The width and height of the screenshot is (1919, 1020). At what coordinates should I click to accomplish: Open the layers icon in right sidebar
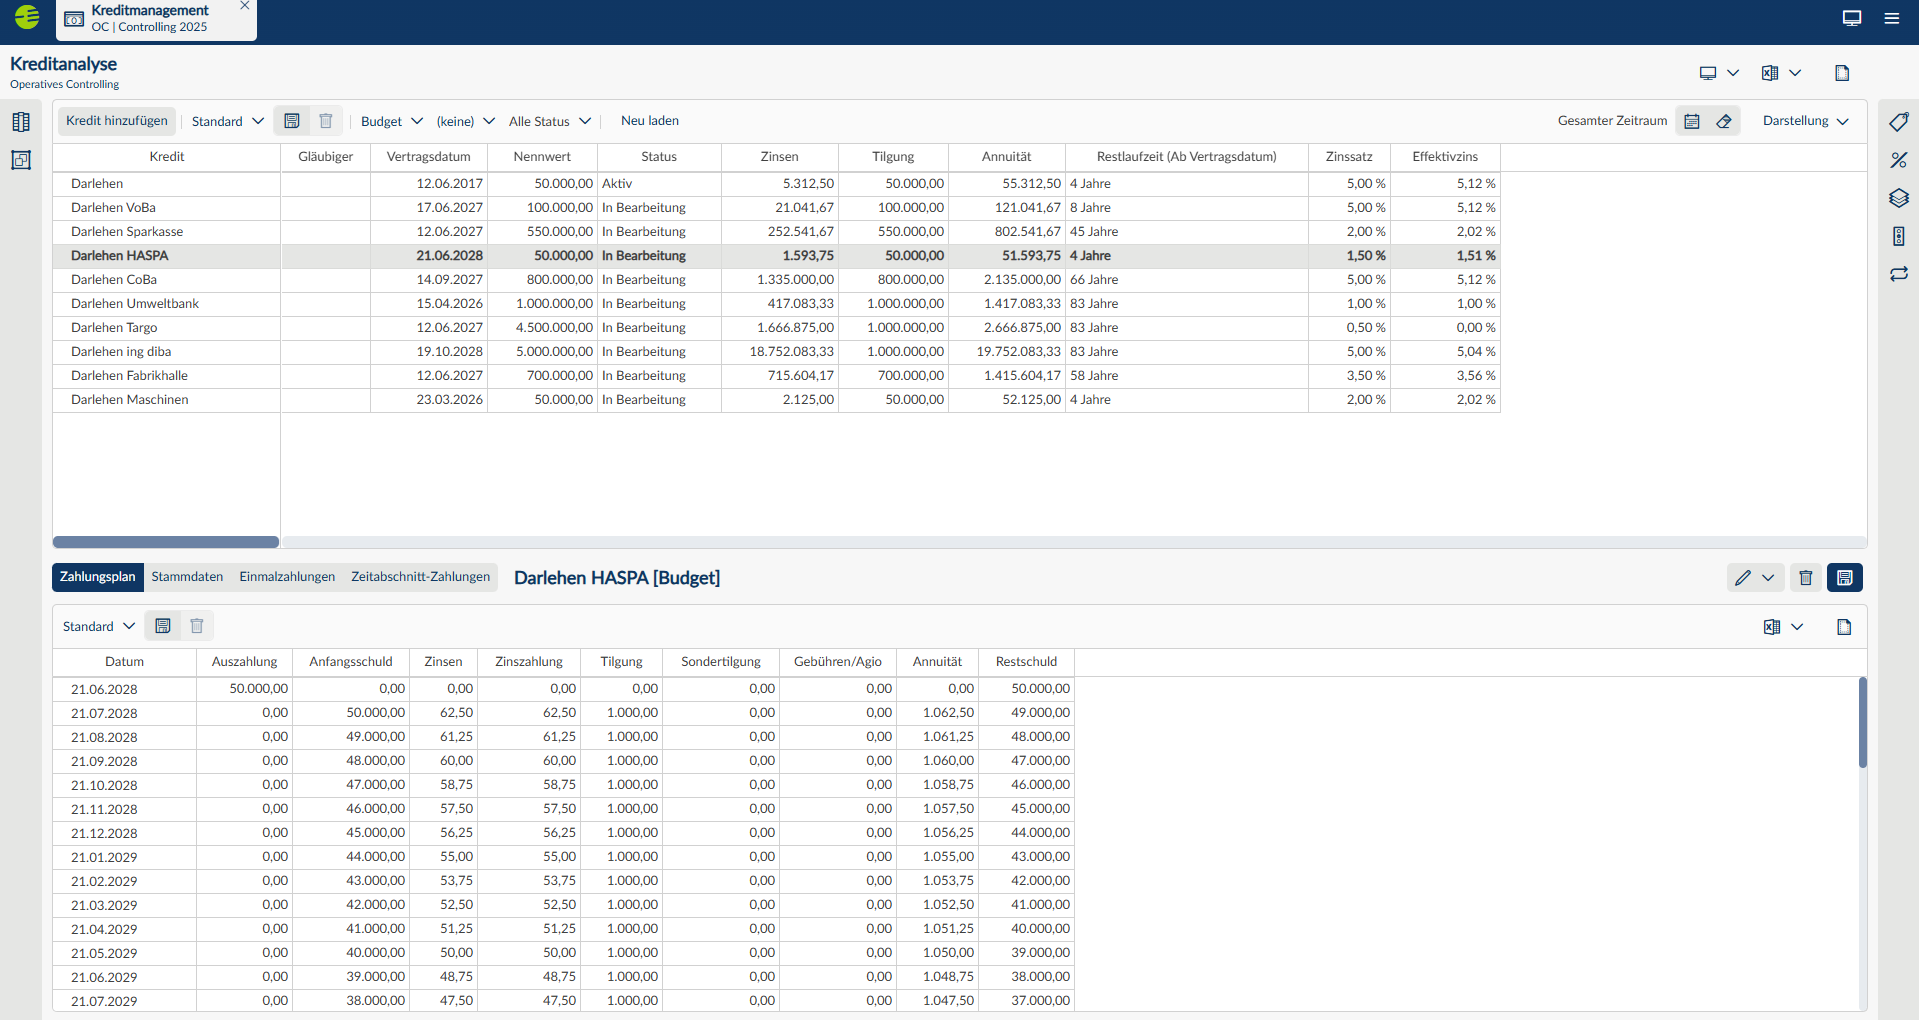point(1898,198)
